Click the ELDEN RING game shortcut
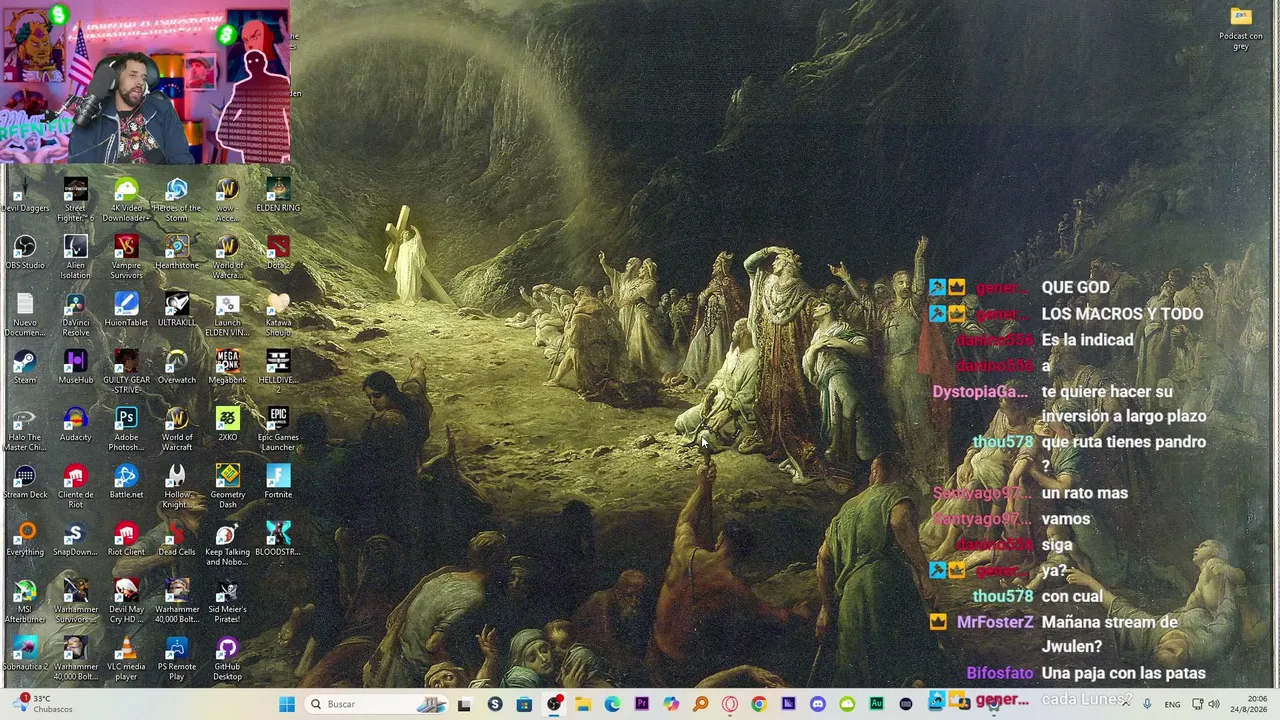 click(278, 195)
